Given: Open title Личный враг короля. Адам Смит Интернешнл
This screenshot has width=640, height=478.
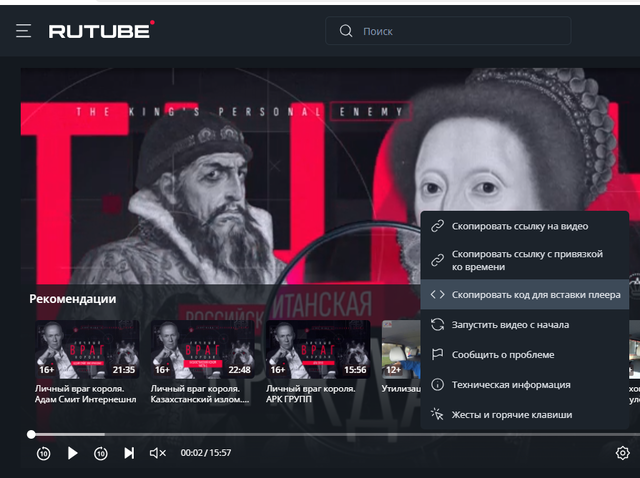Looking at the screenshot, I should click(85, 394).
